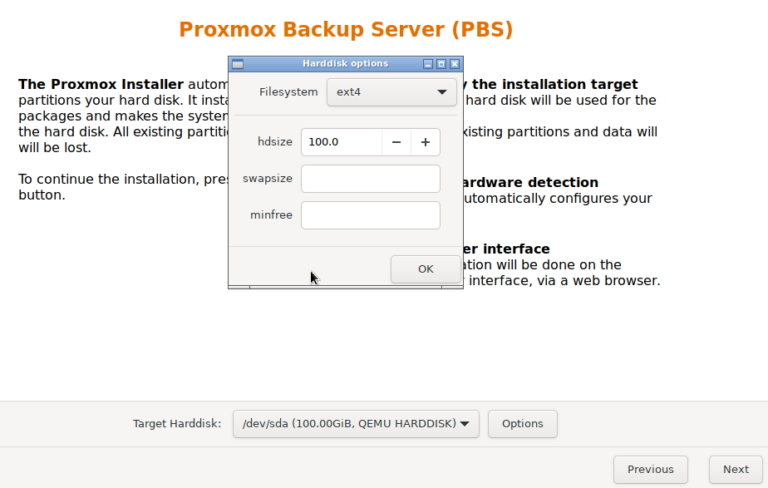Expand the Target Harddisk /dev/sda dropdown
Viewport: 768px width, 488px height.
(355, 424)
